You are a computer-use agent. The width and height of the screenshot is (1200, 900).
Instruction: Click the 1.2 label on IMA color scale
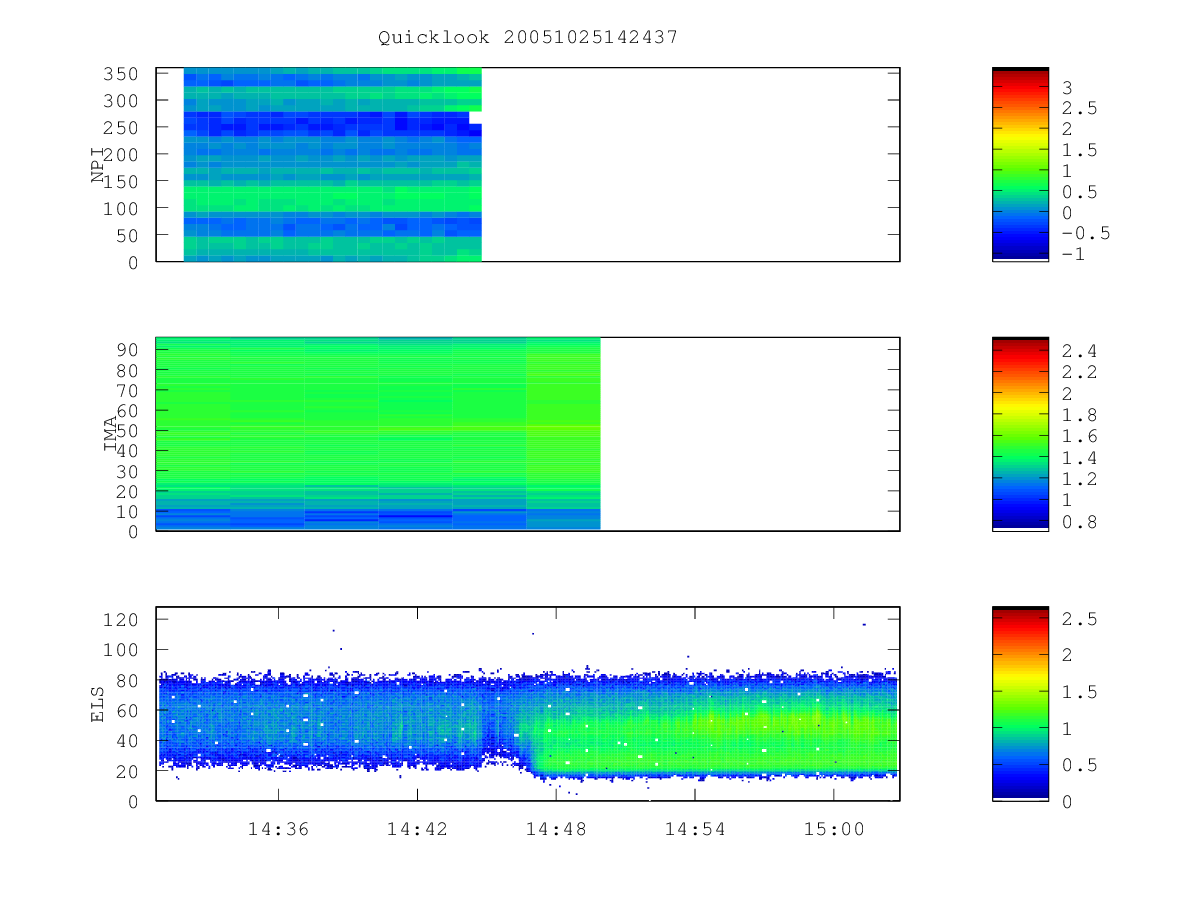(x=1080, y=479)
